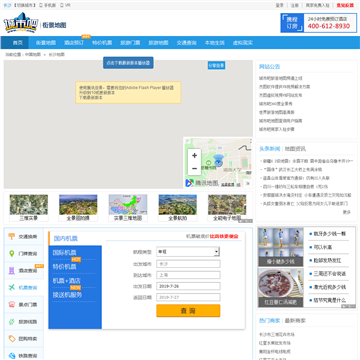Click the 更多 more news link
Screen dimensions: 360x360
(x=347, y=212)
